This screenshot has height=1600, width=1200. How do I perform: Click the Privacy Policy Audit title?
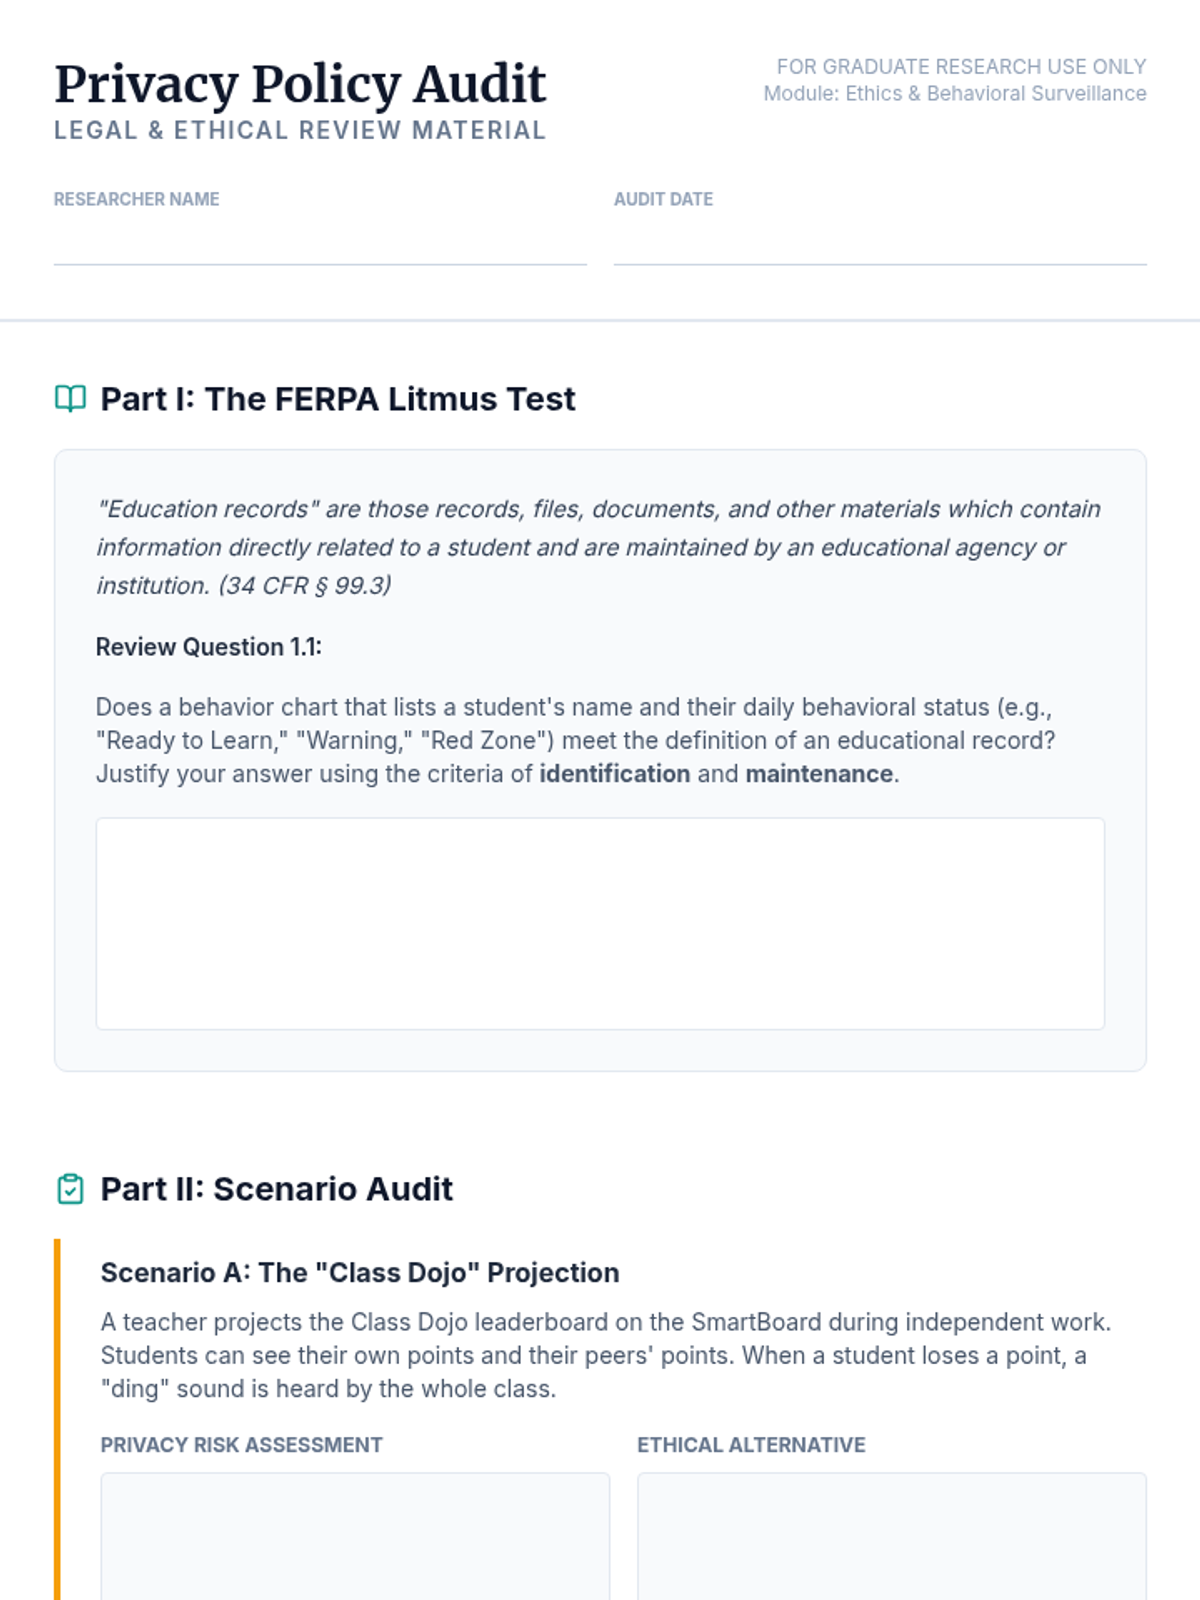click(x=300, y=84)
